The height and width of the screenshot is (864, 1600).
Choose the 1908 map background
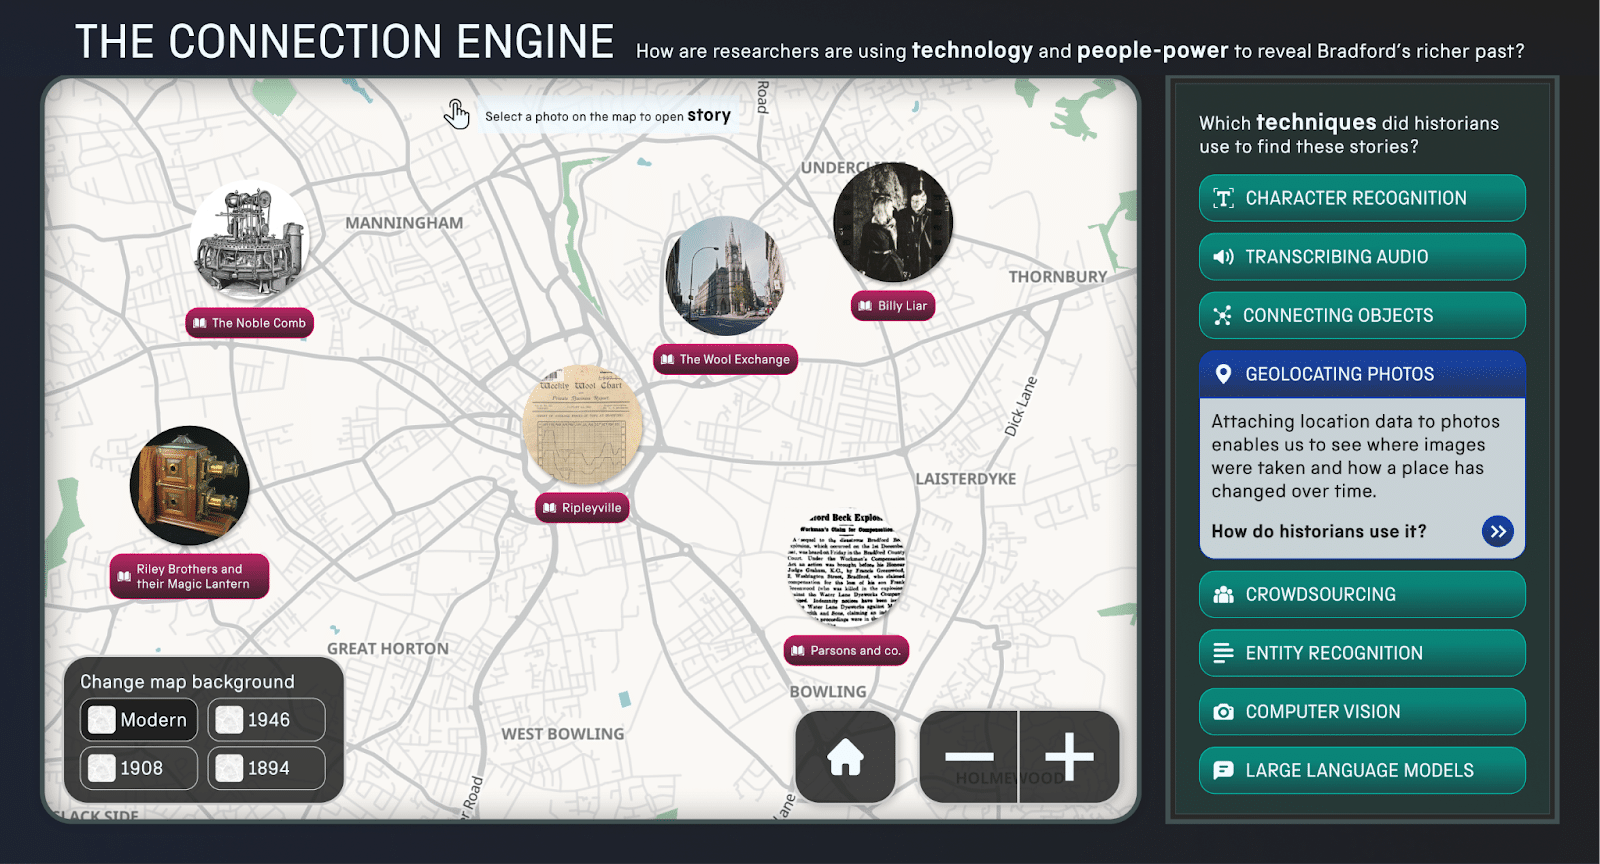[139, 768]
